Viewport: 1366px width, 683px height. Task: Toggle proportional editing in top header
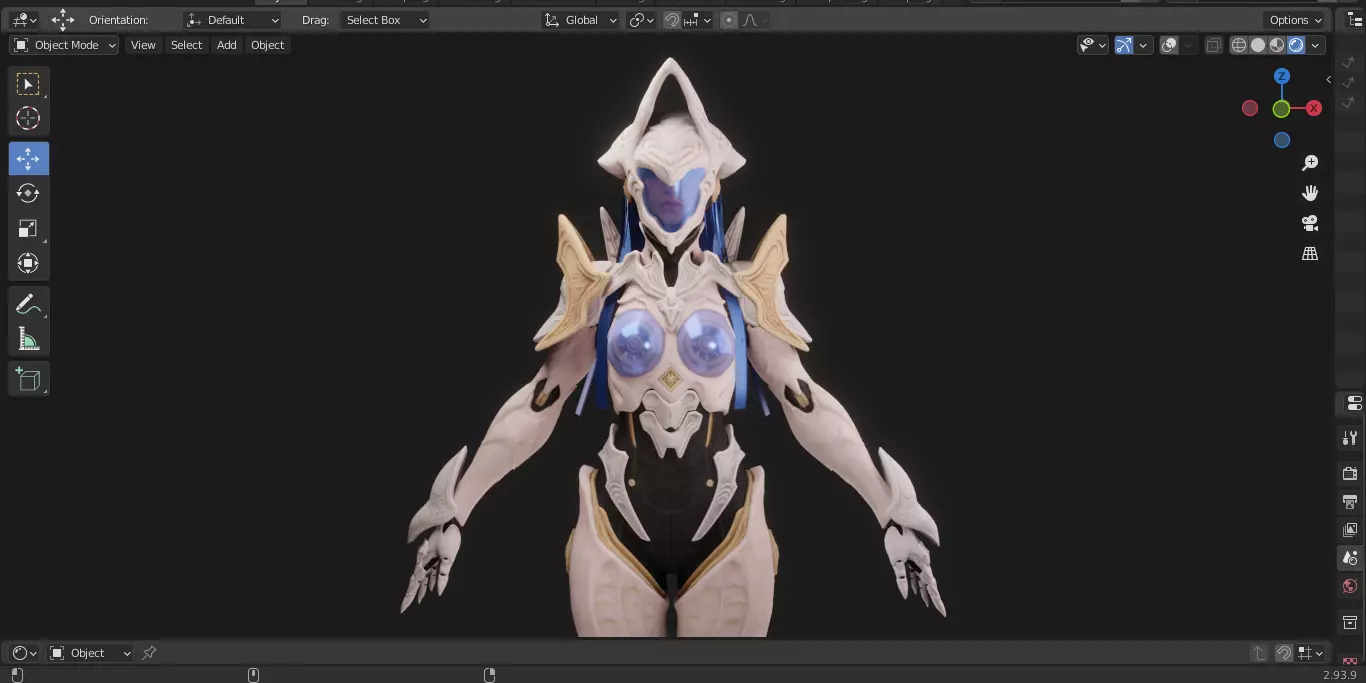(x=729, y=20)
